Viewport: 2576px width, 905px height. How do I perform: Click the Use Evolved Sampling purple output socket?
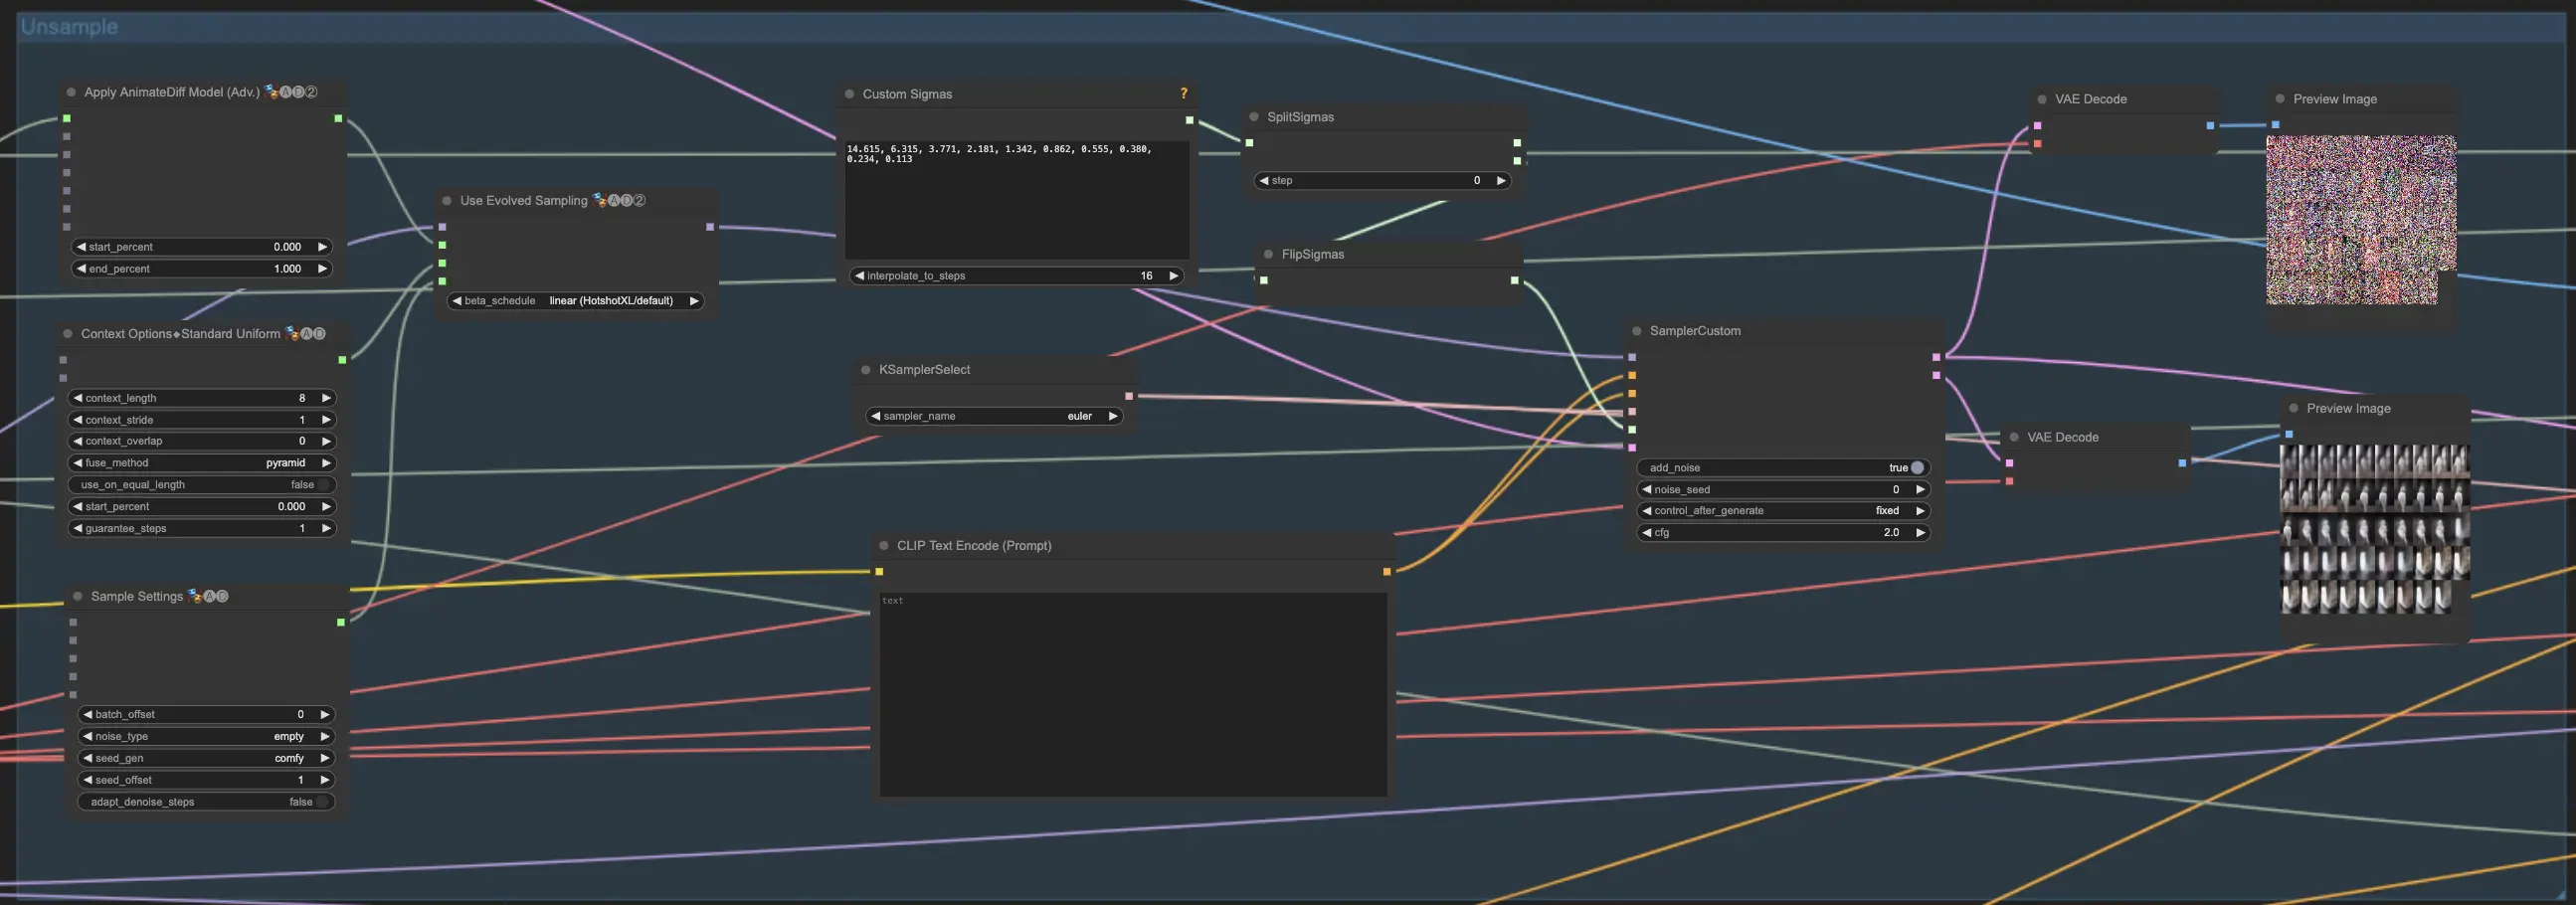[710, 228]
